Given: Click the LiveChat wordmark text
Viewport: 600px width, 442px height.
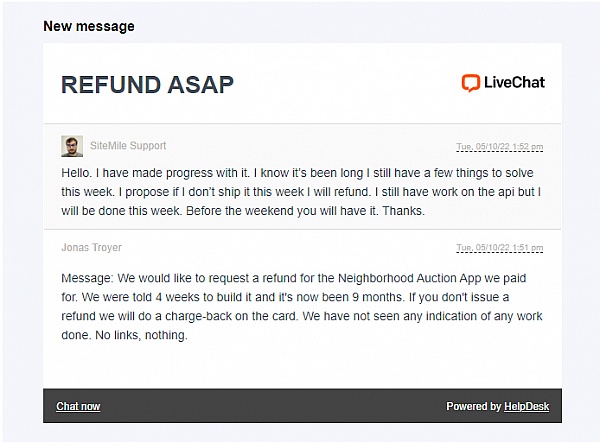Looking at the screenshot, I should click(514, 83).
